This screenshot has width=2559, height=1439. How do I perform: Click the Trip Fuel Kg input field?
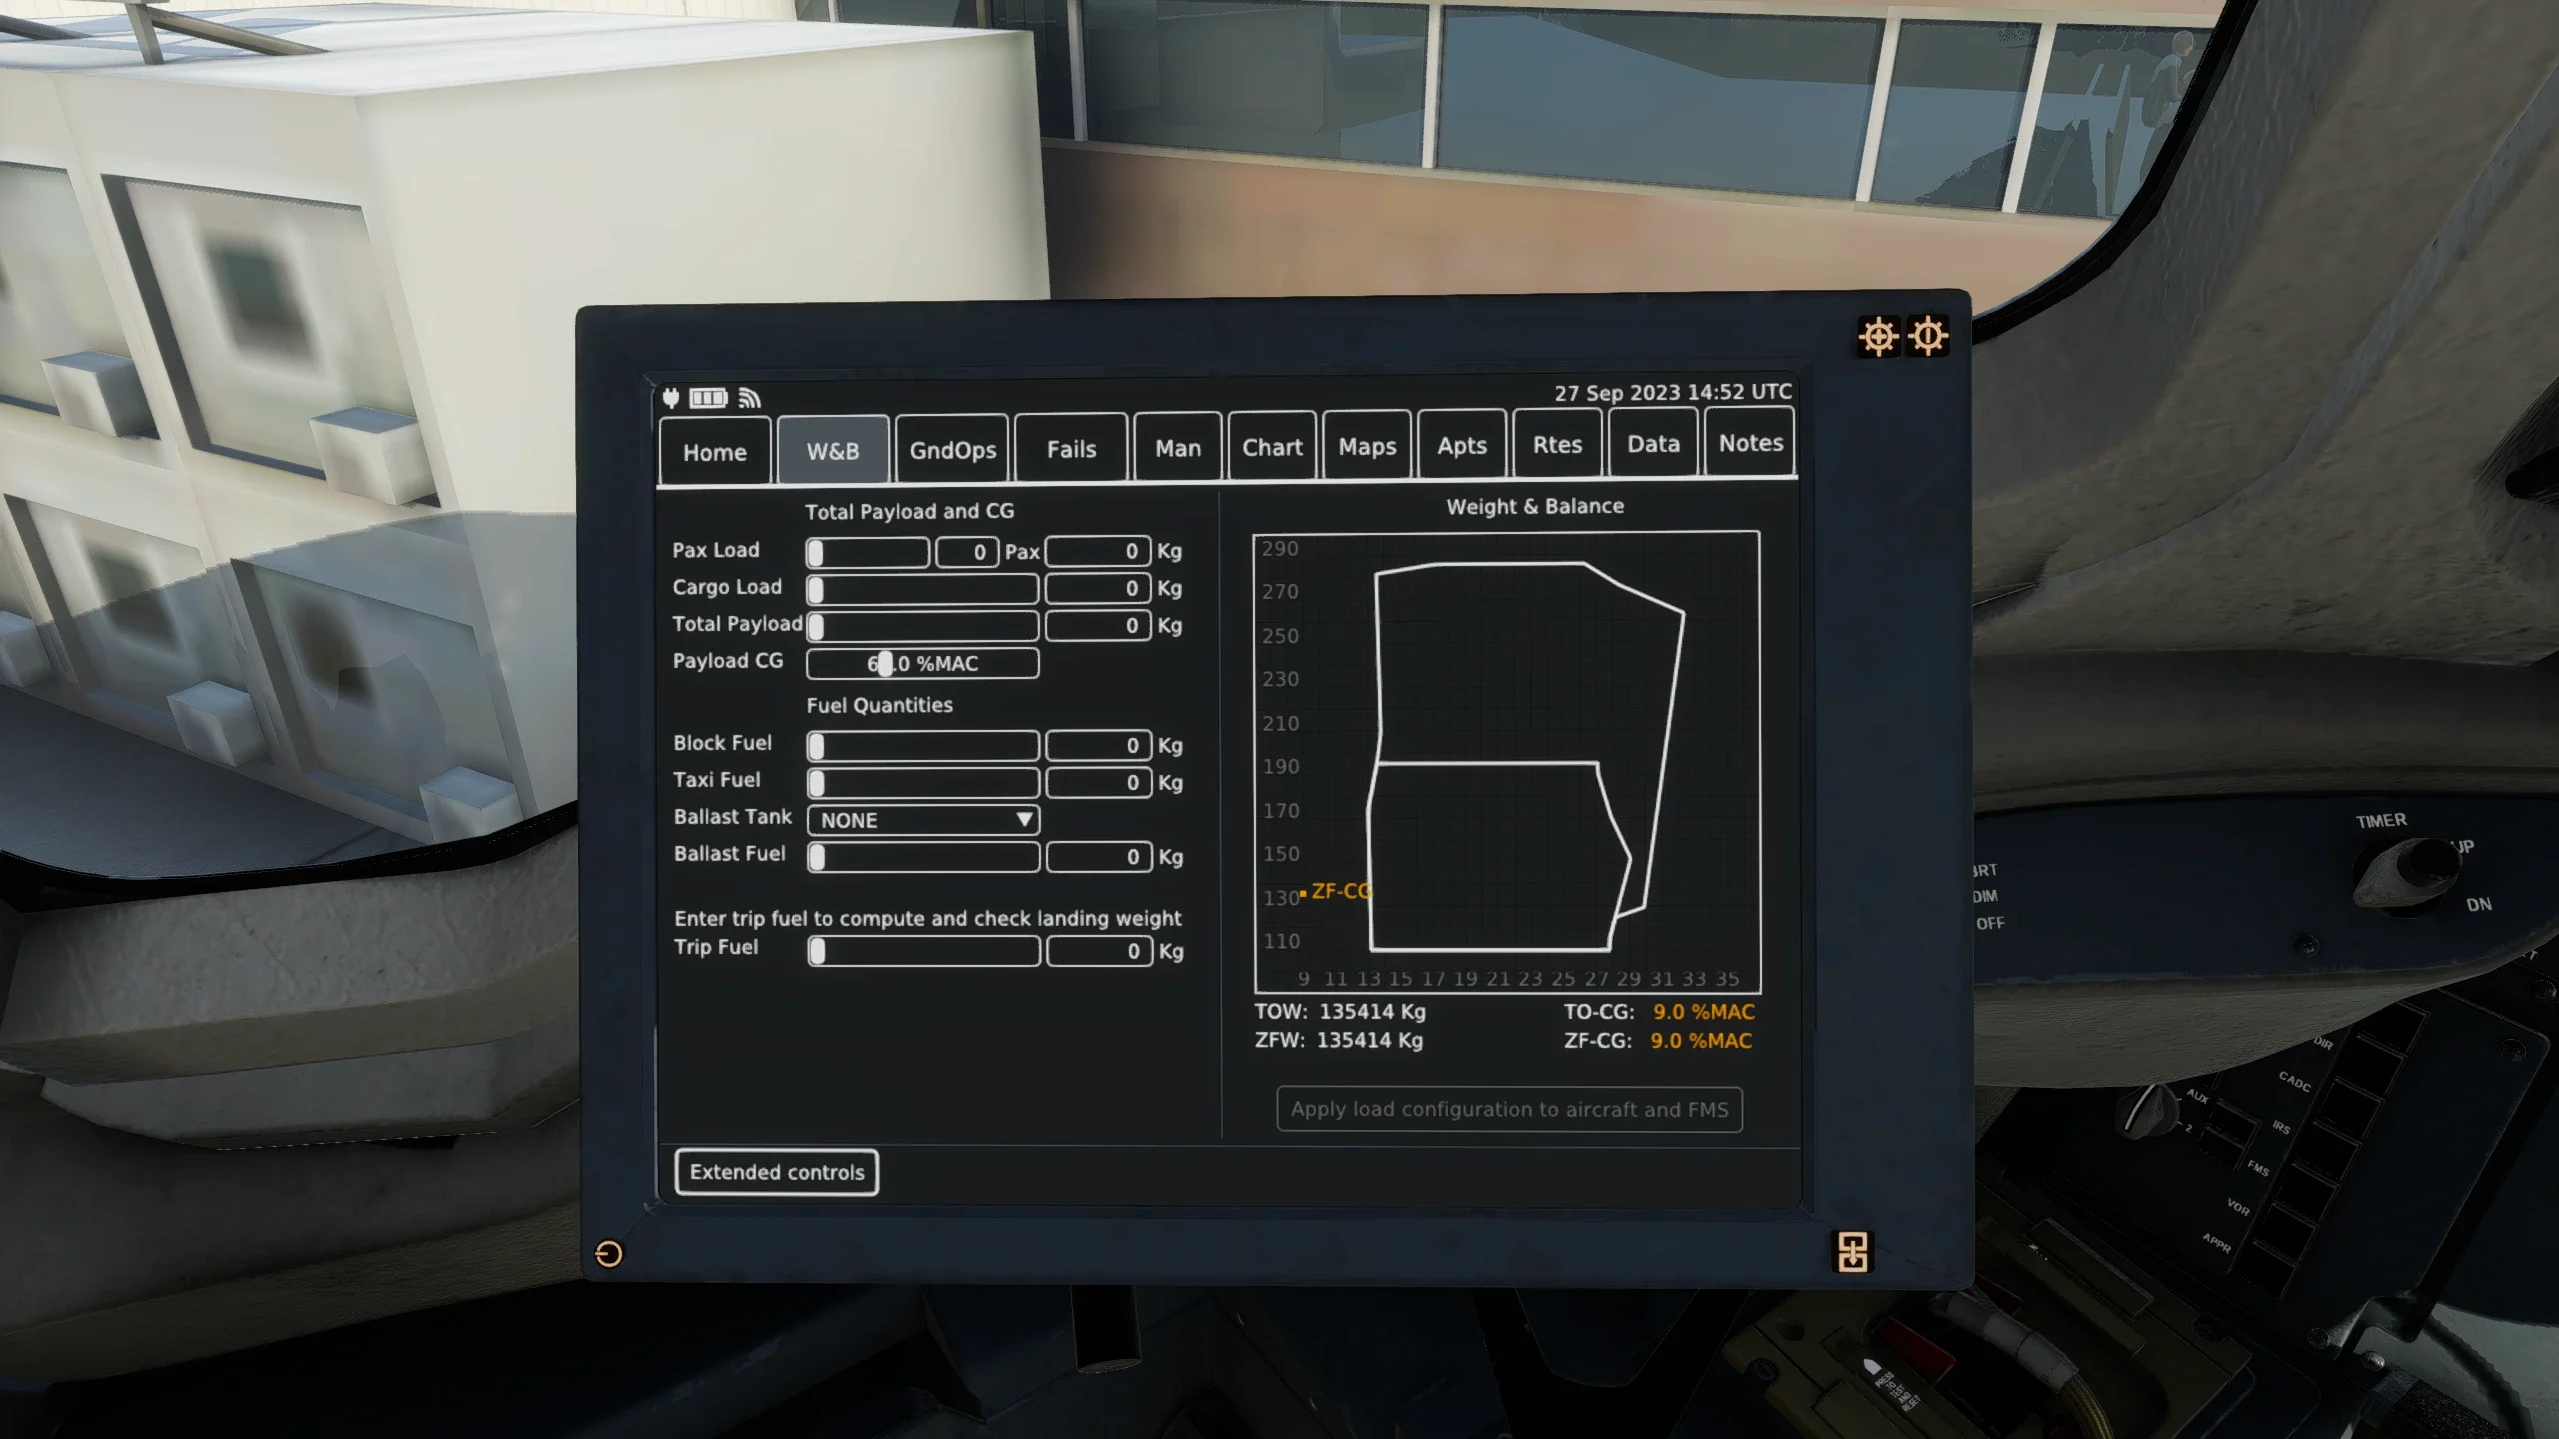[x=1098, y=951]
